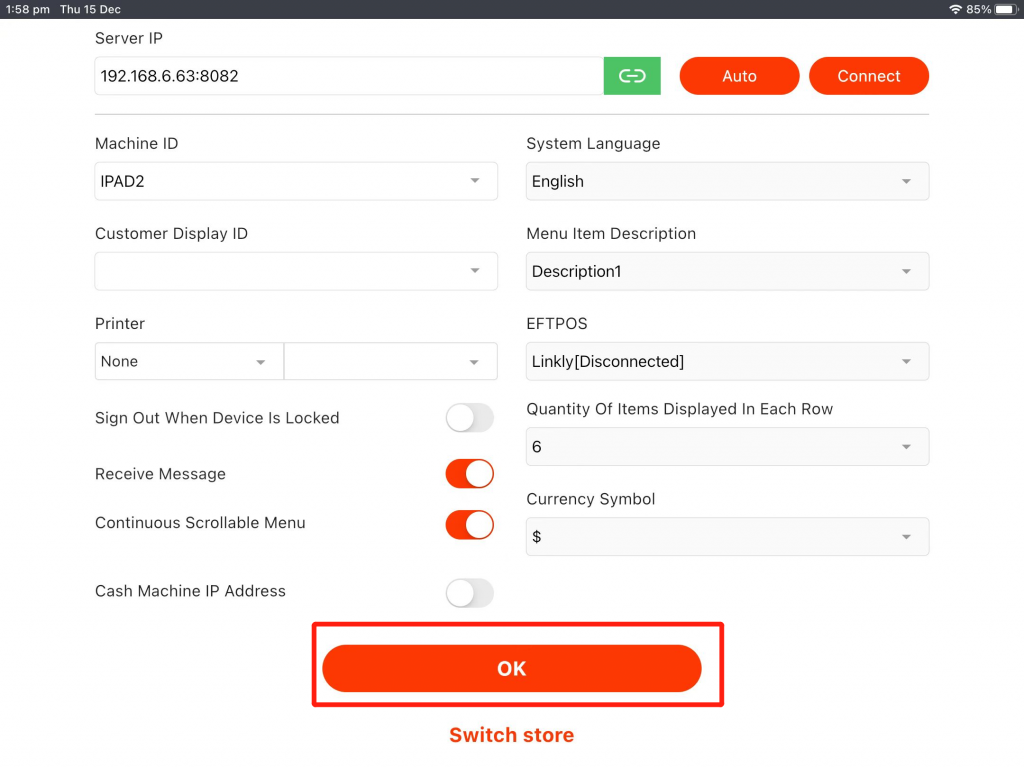This screenshot has height=768, width=1024.
Task: Toggle Sign Out When Device Is Locked
Action: pos(469,418)
